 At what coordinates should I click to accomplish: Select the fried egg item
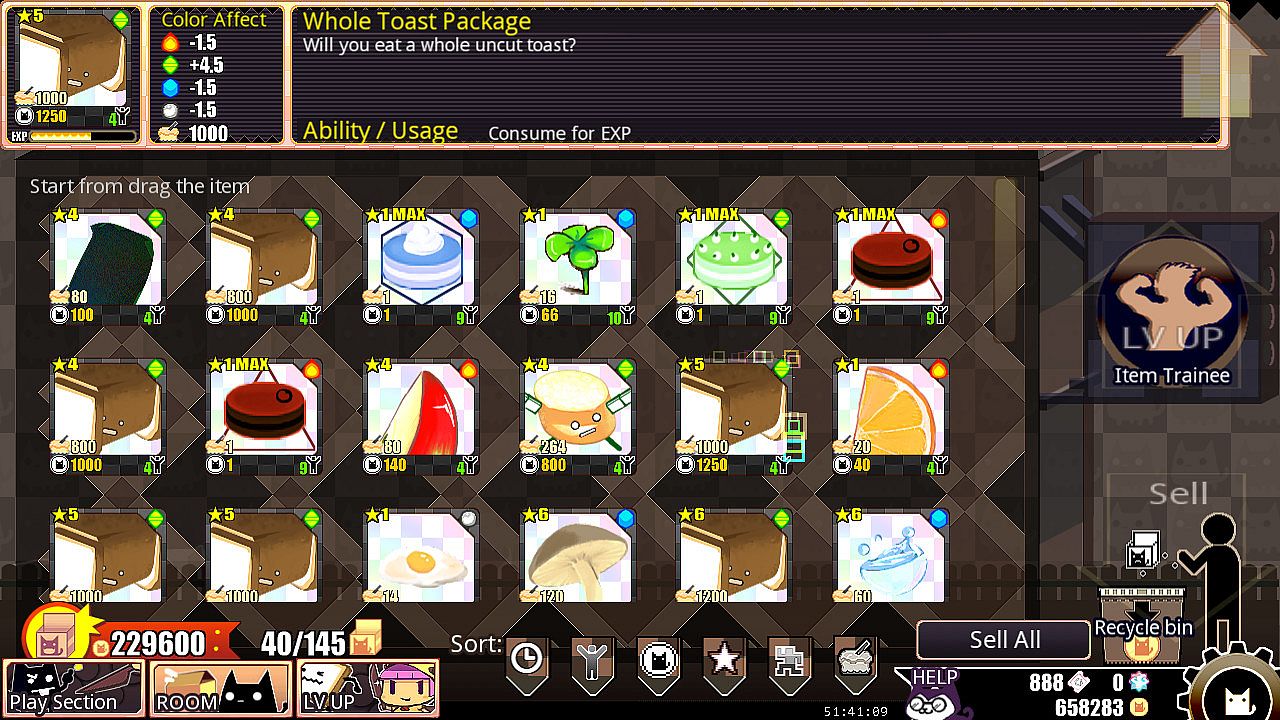pyautogui.click(x=420, y=556)
